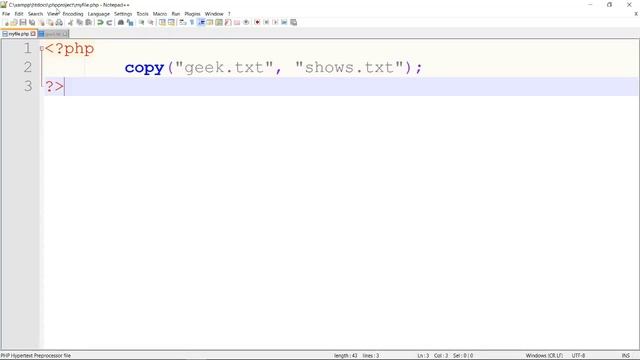Toggle show all characters icon
Screen dimensions: 640x360
pyautogui.click(x=192, y=22)
